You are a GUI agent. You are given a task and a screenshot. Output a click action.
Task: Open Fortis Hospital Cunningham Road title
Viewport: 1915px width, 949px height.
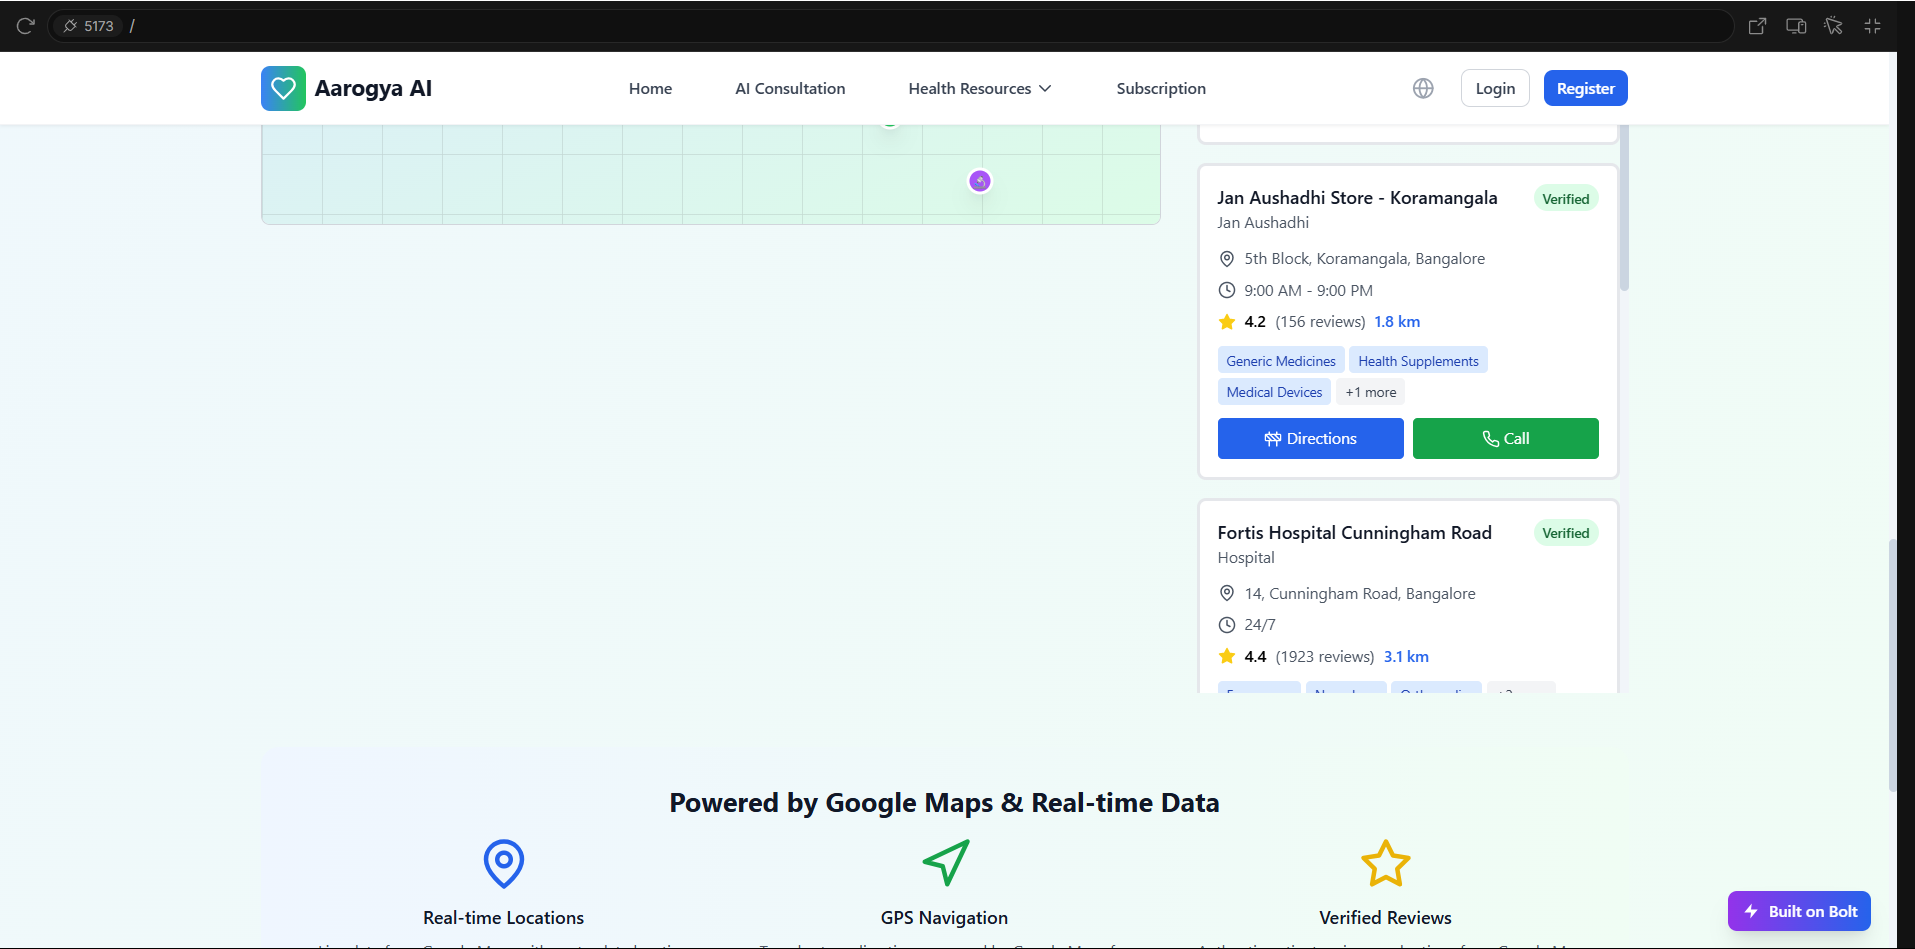tap(1354, 533)
